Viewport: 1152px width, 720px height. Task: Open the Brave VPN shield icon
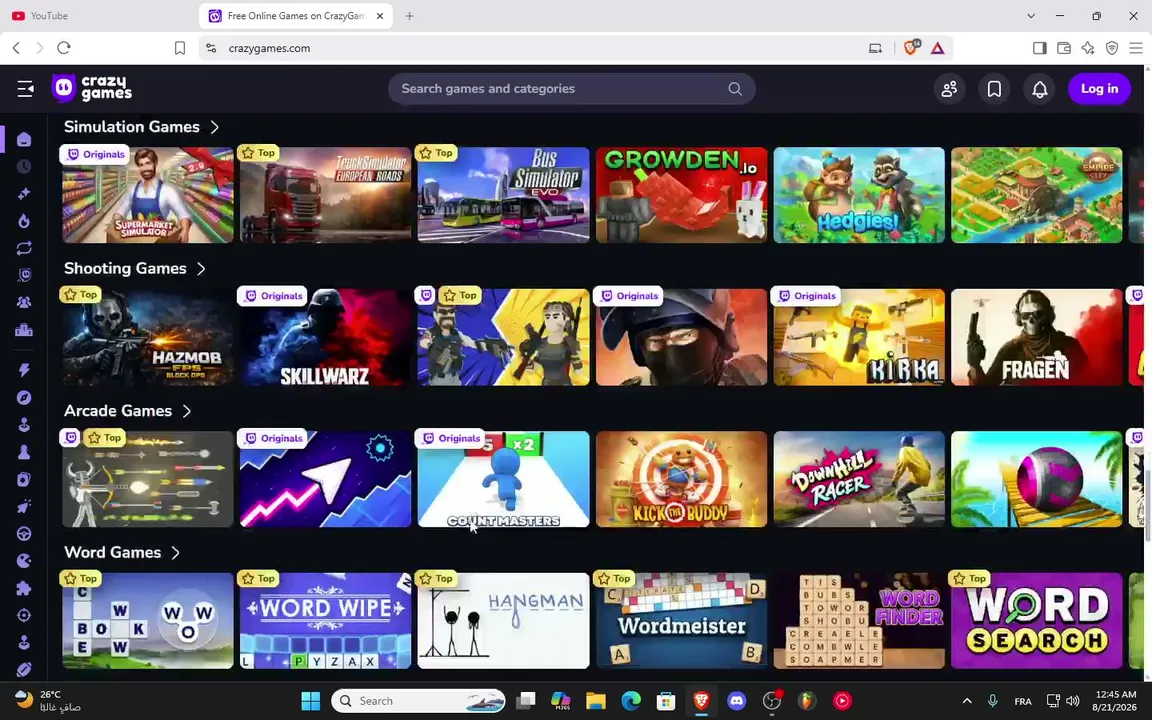(x=1112, y=48)
